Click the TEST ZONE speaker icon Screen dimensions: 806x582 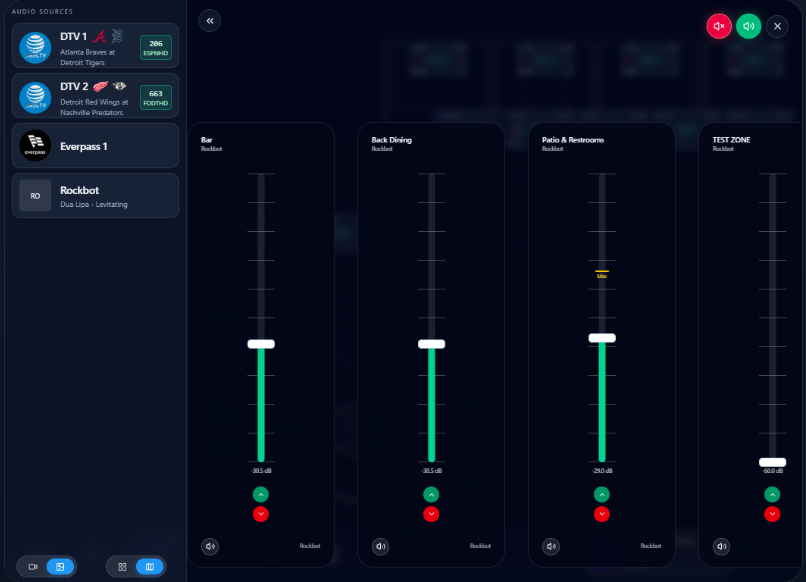tap(721, 546)
